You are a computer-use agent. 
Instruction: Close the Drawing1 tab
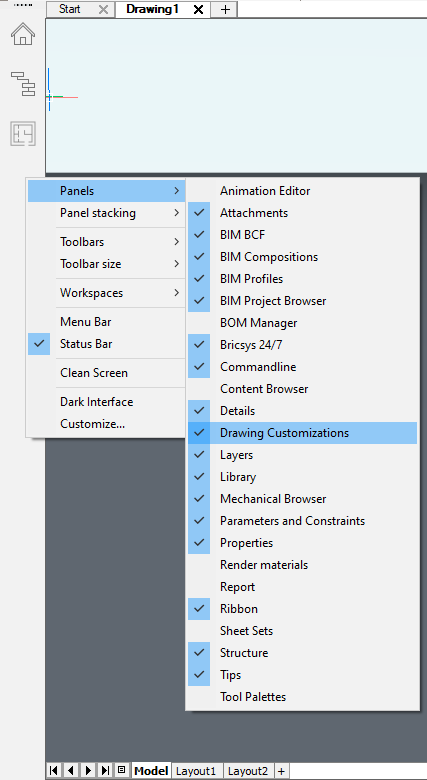point(198,9)
